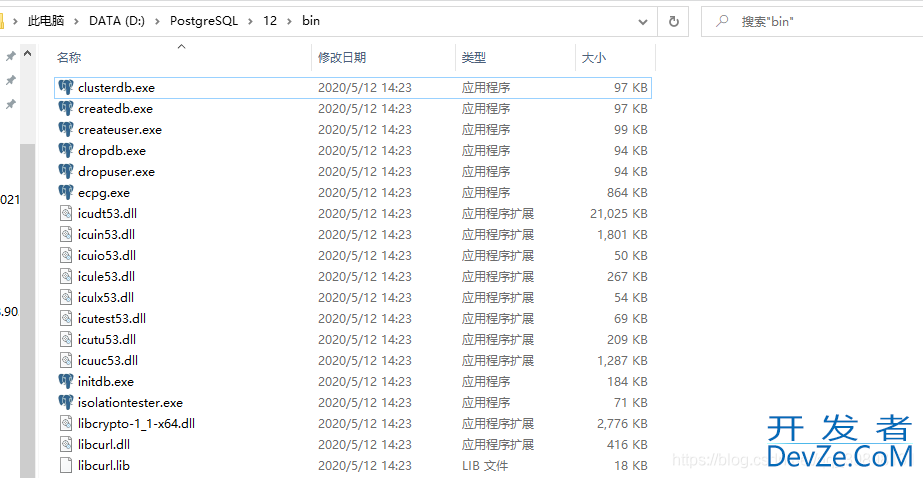This screenshot has width=923, height=478.
Task: Click the icule53.dll file icon
Action: click(x=66, y=277)
